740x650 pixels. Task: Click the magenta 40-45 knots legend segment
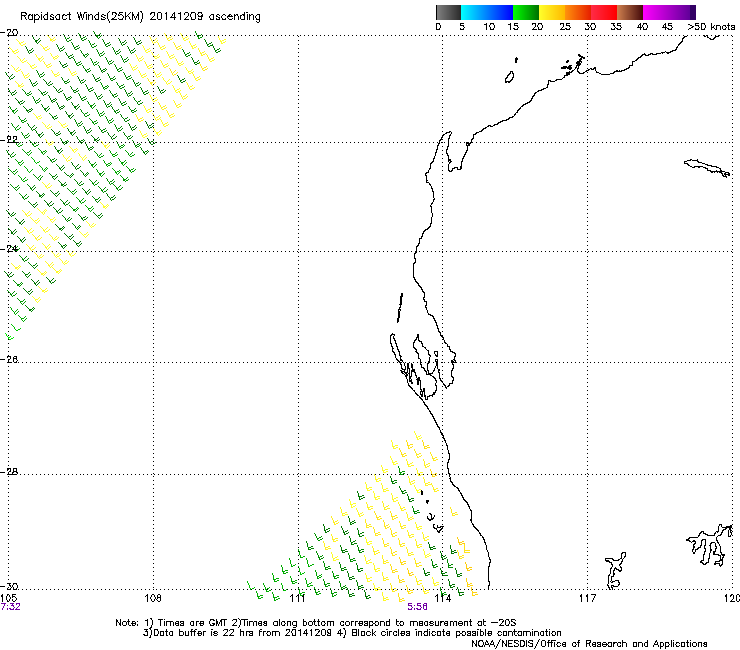[656, 12]
